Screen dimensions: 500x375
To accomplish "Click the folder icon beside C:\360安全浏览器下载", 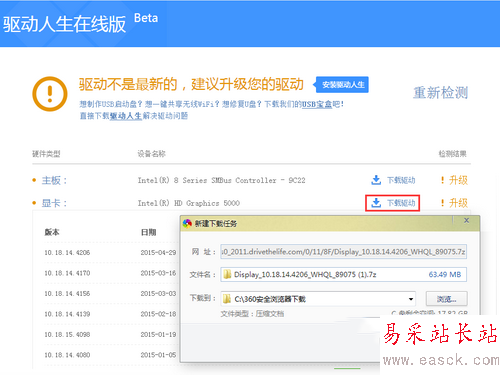I will pos(227,299).
